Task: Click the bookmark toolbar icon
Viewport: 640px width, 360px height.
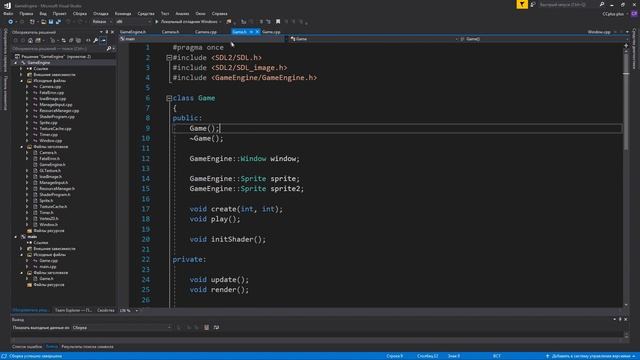Action: pyautogui.click(x=278, y=22)
